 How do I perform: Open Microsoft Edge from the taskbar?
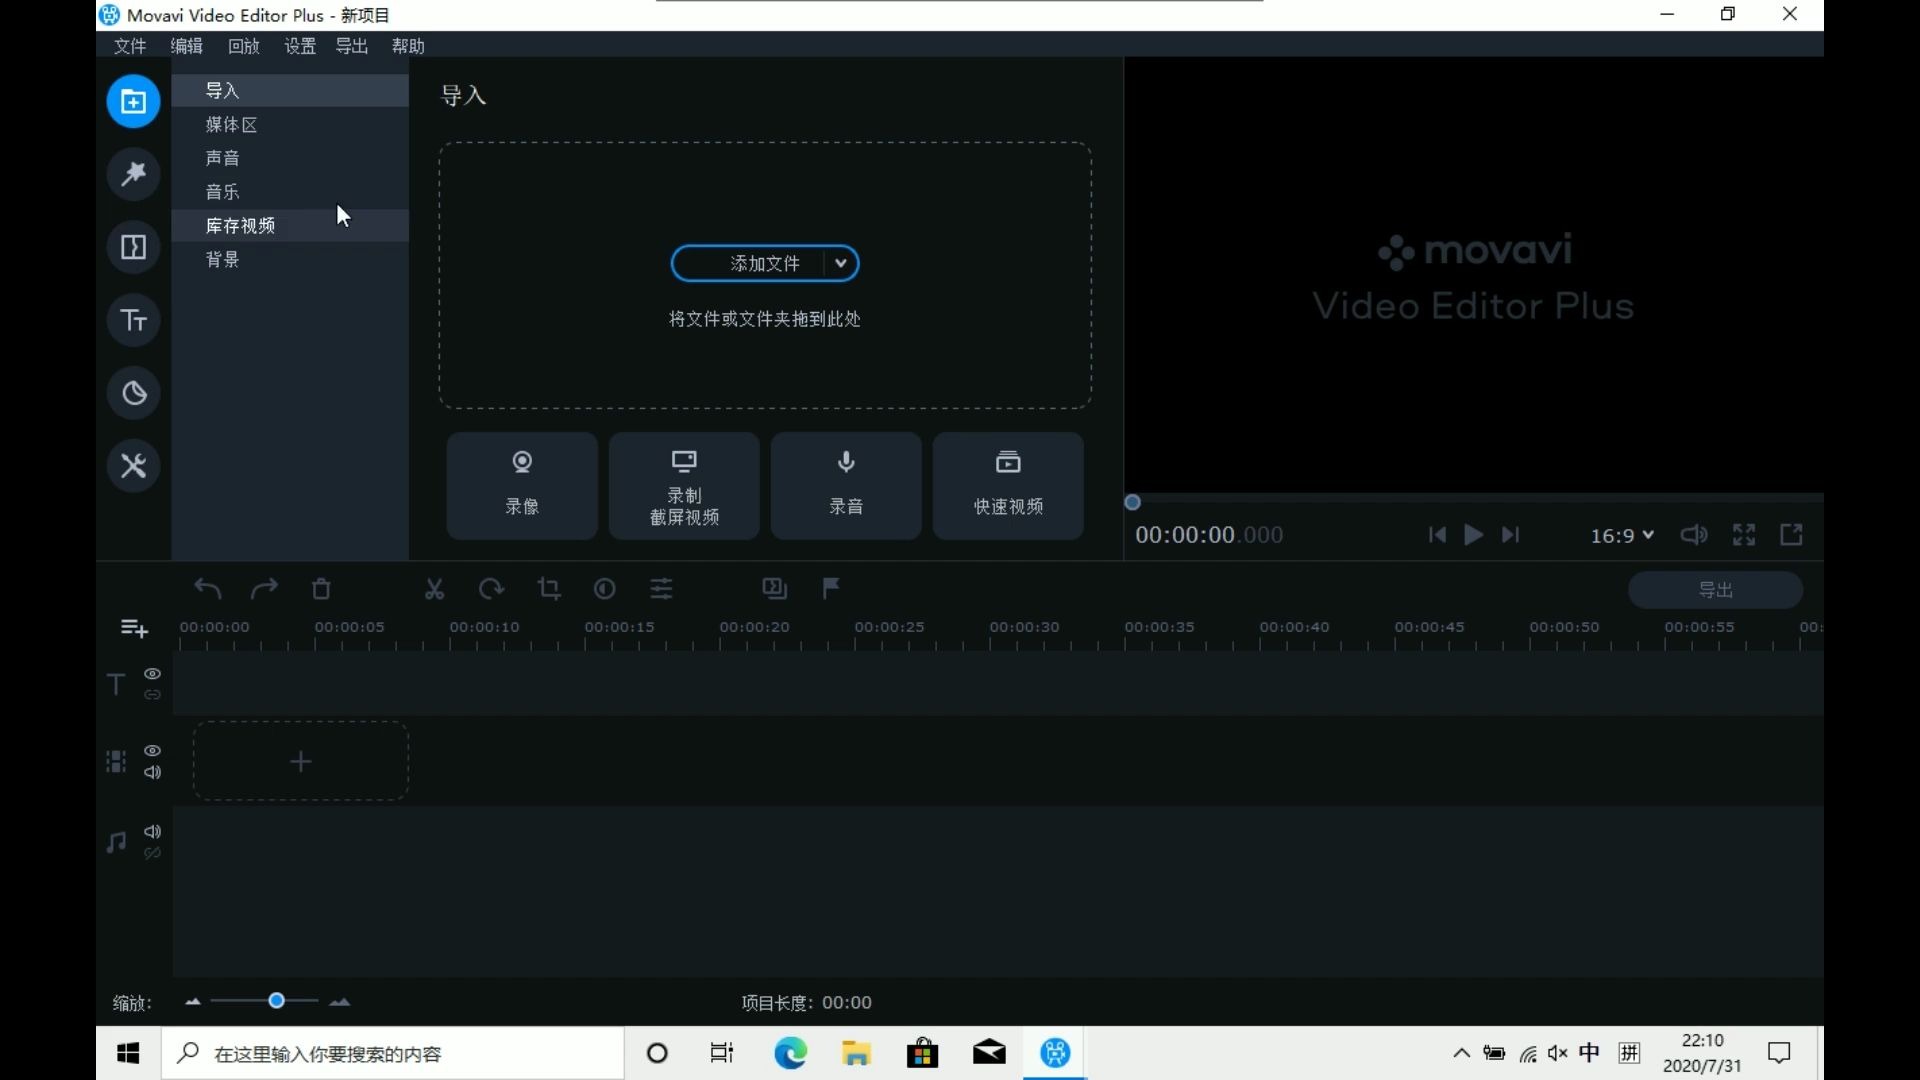pos(791,1053)
